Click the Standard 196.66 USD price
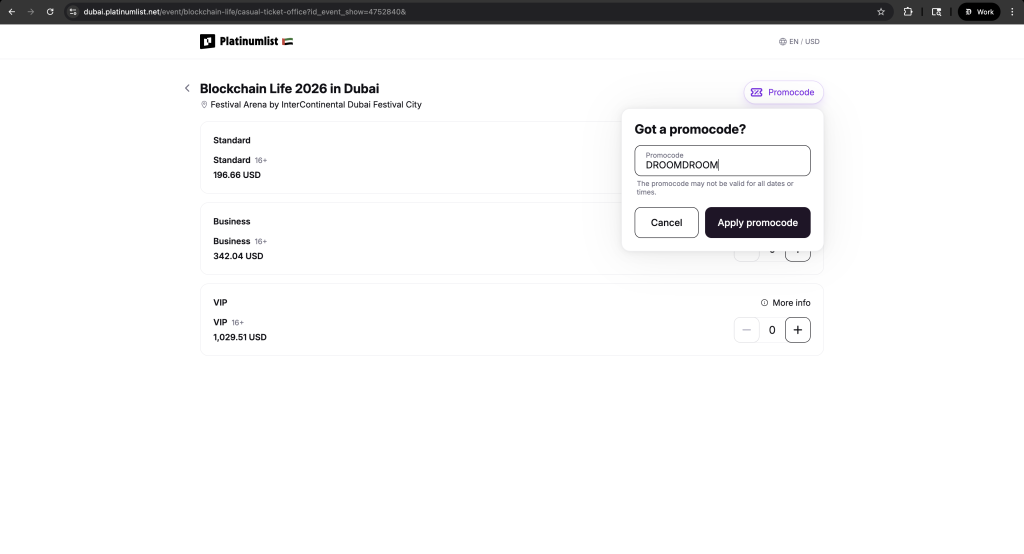 (x=236, y=175)
